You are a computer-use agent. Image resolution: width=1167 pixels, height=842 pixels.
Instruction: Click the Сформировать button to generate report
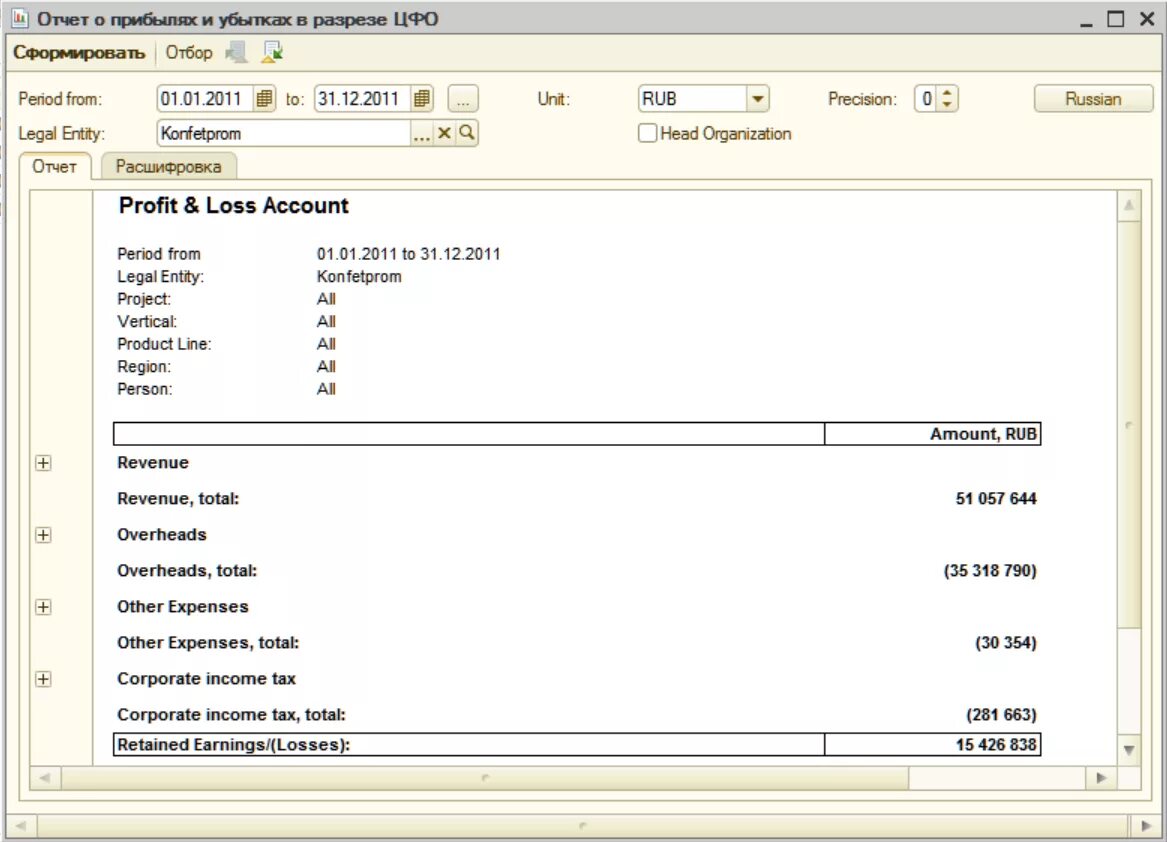[79, 53]
